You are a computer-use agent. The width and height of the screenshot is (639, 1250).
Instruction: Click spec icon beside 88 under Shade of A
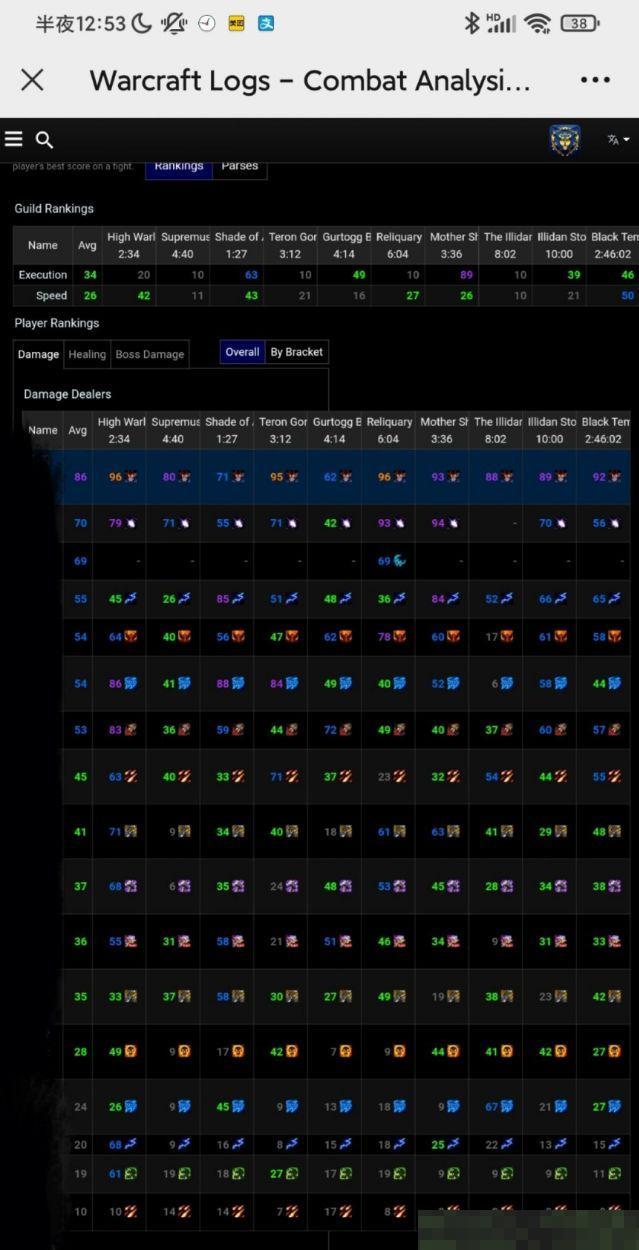click(238, 684)
